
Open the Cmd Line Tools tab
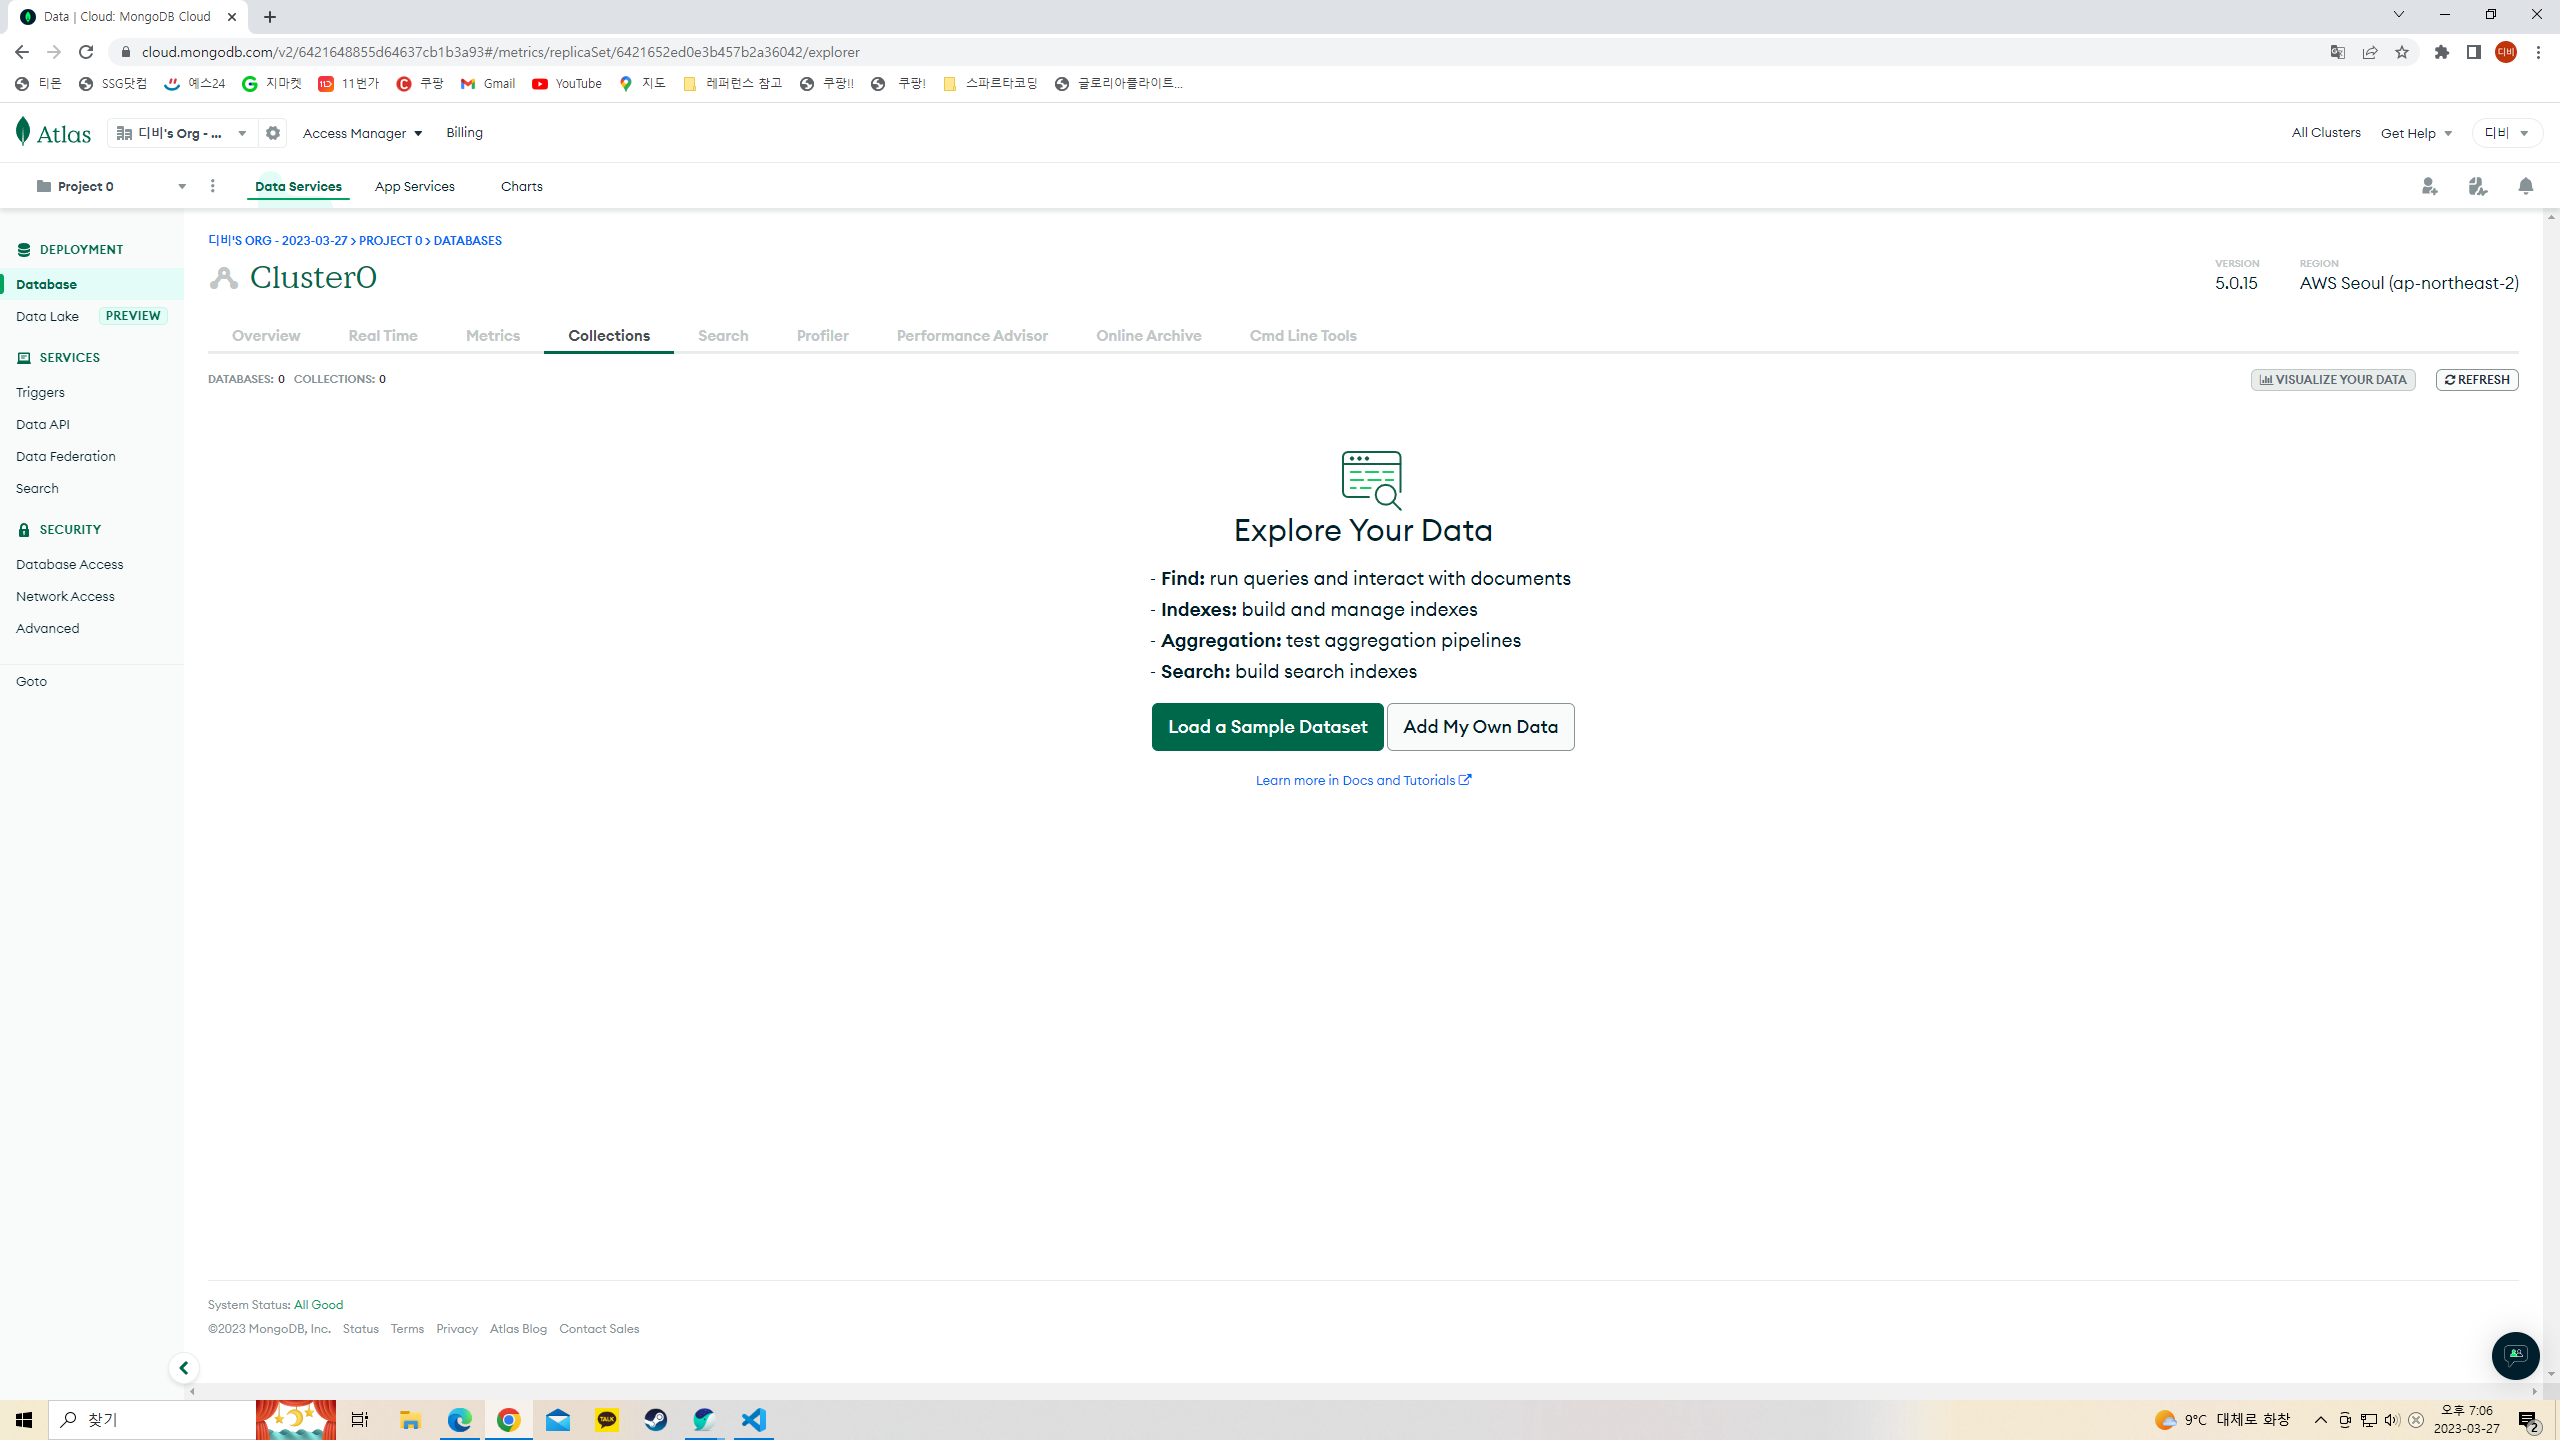1303,336
